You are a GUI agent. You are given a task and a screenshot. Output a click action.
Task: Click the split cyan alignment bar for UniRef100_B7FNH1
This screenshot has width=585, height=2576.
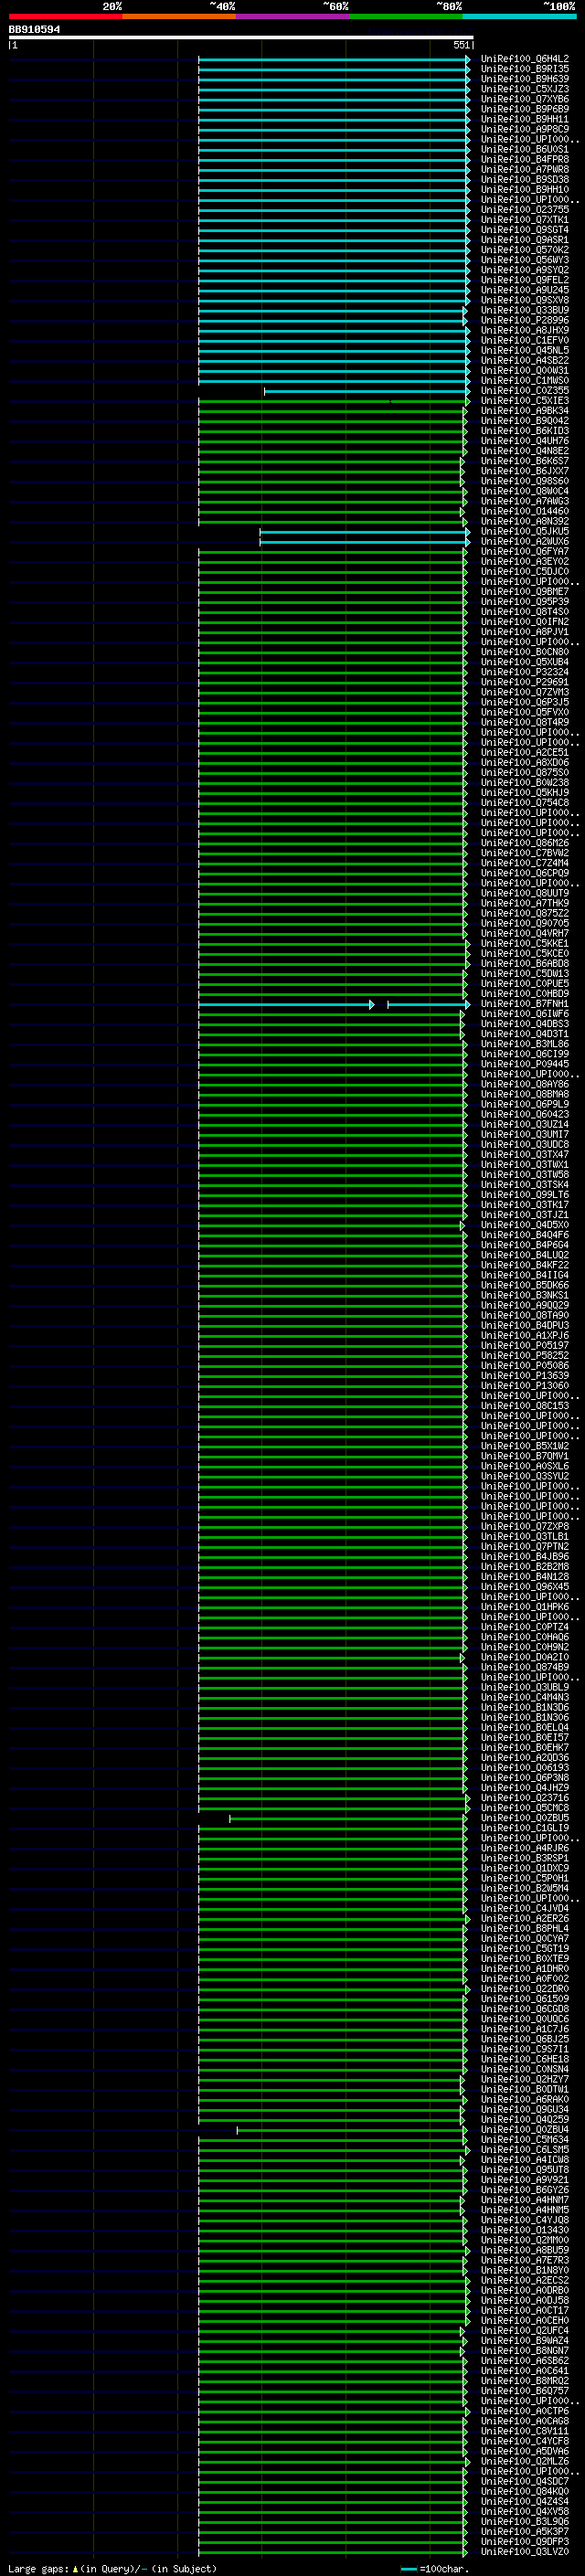click(334, 1004)
